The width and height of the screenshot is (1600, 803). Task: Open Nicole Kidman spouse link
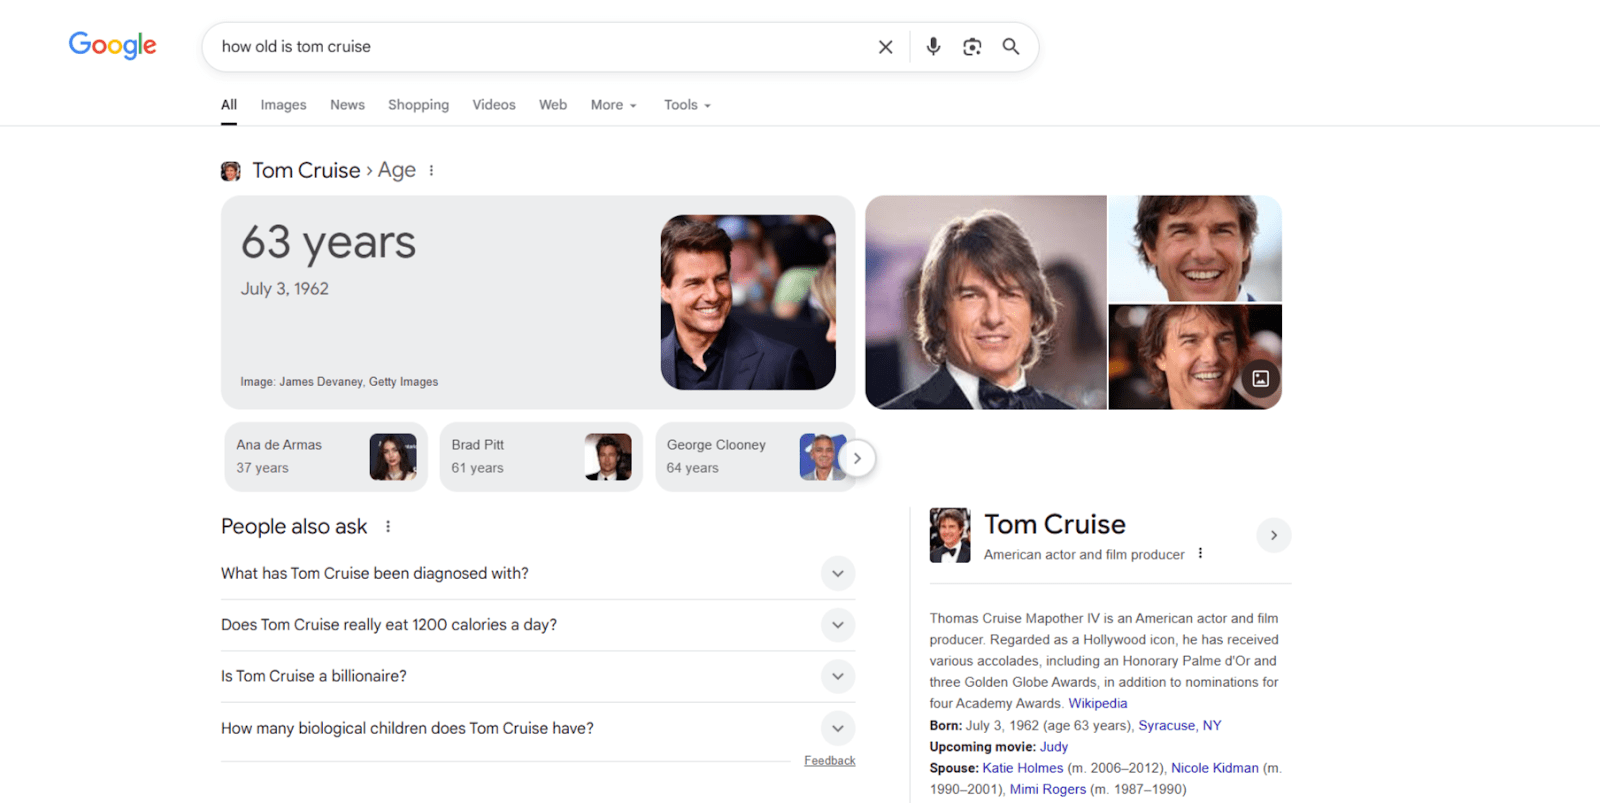(1214, 768)
